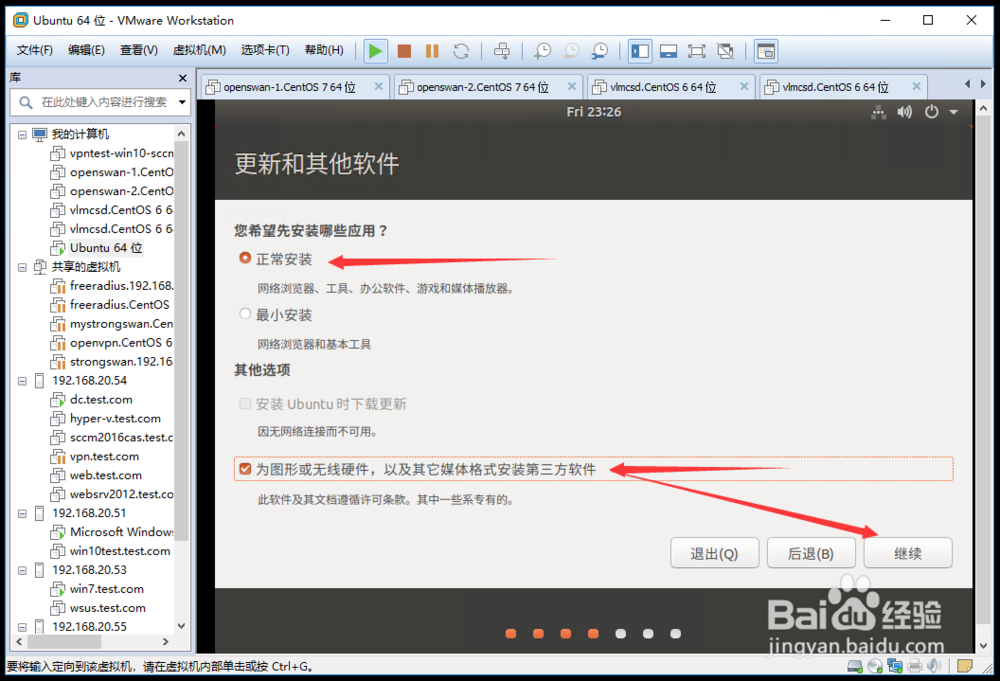1000x681 pixels.
Task: Collapse the 192.168.20.53 tree node
Action: pos(22,570)
